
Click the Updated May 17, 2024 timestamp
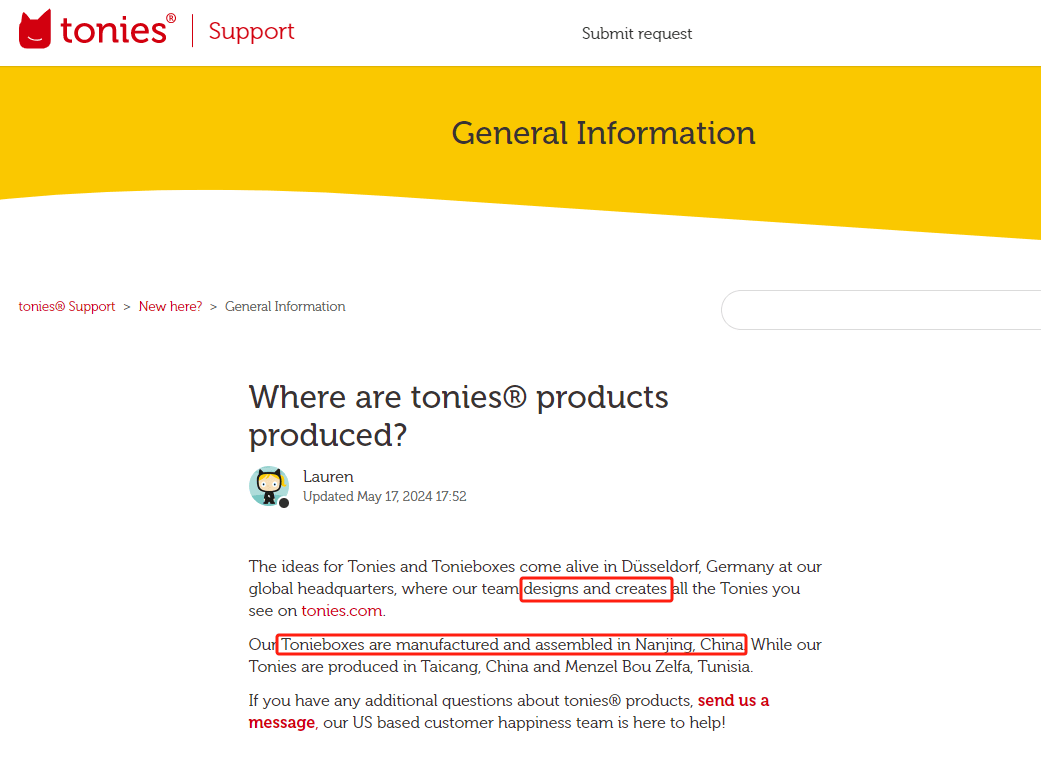click(x=384, y=497)
